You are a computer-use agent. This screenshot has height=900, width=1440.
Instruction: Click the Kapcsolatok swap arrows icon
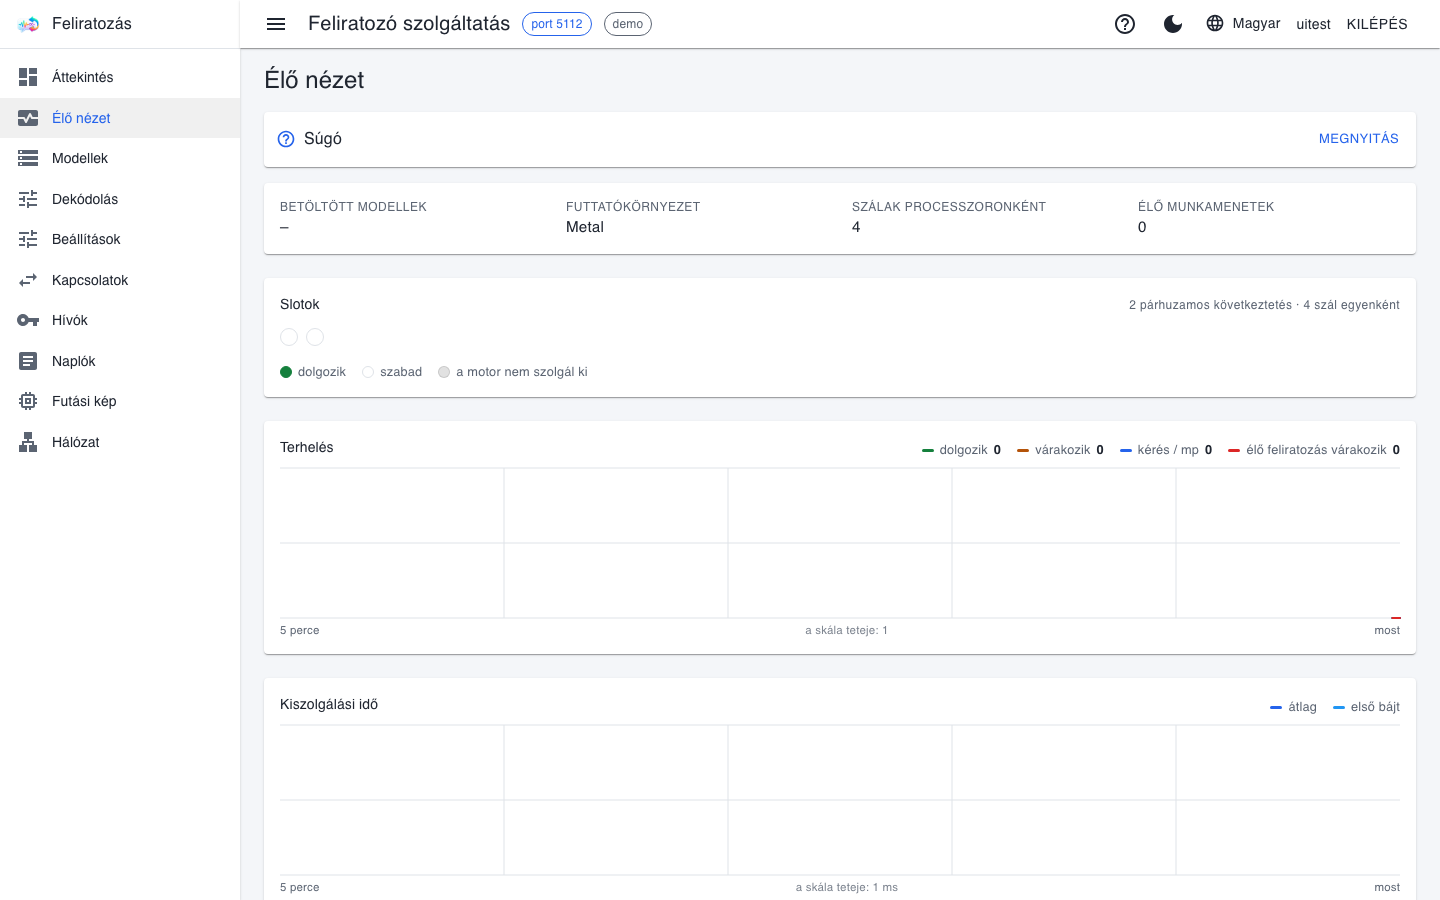(x=28, y=280)
